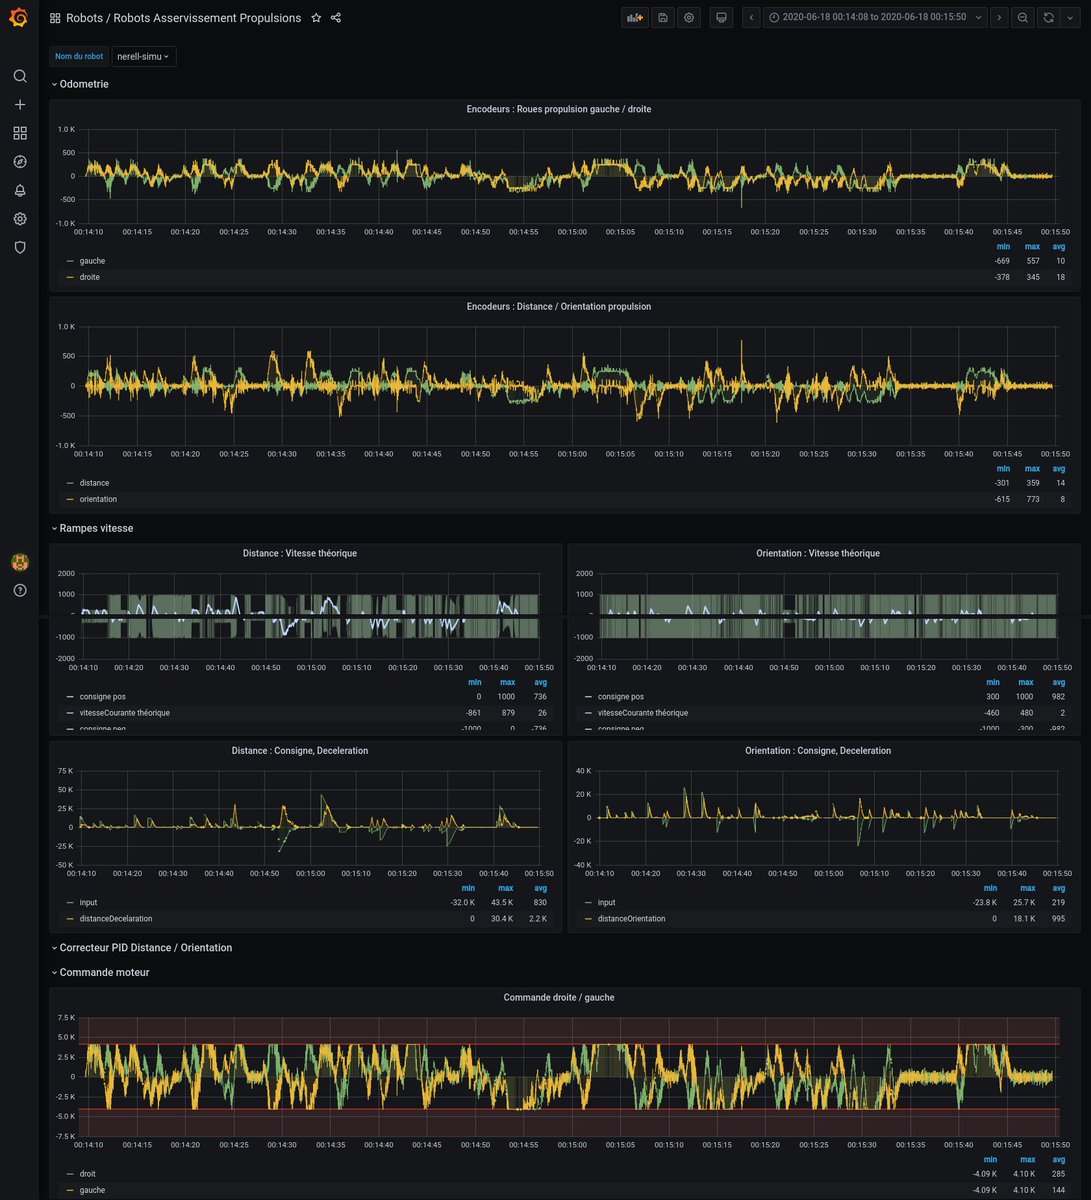Toggle vitesseCourante théorique in Distance Vitesse legend

pos(125,713)
